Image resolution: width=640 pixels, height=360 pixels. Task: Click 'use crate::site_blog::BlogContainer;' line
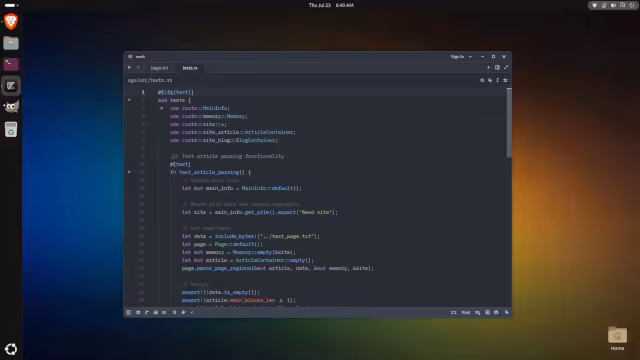click(x=224, y=140)
